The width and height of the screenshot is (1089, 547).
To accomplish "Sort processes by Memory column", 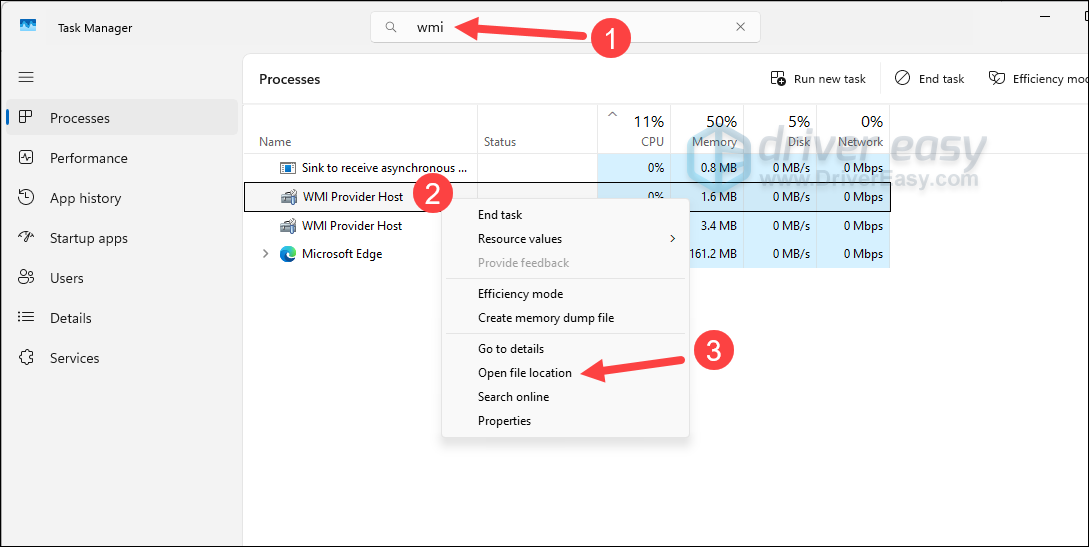I will tap(707, 131).
